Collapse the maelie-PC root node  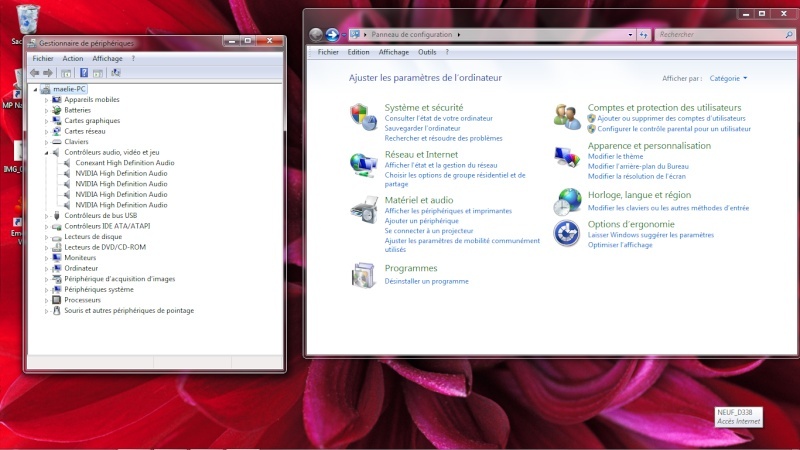click(36, 89)
